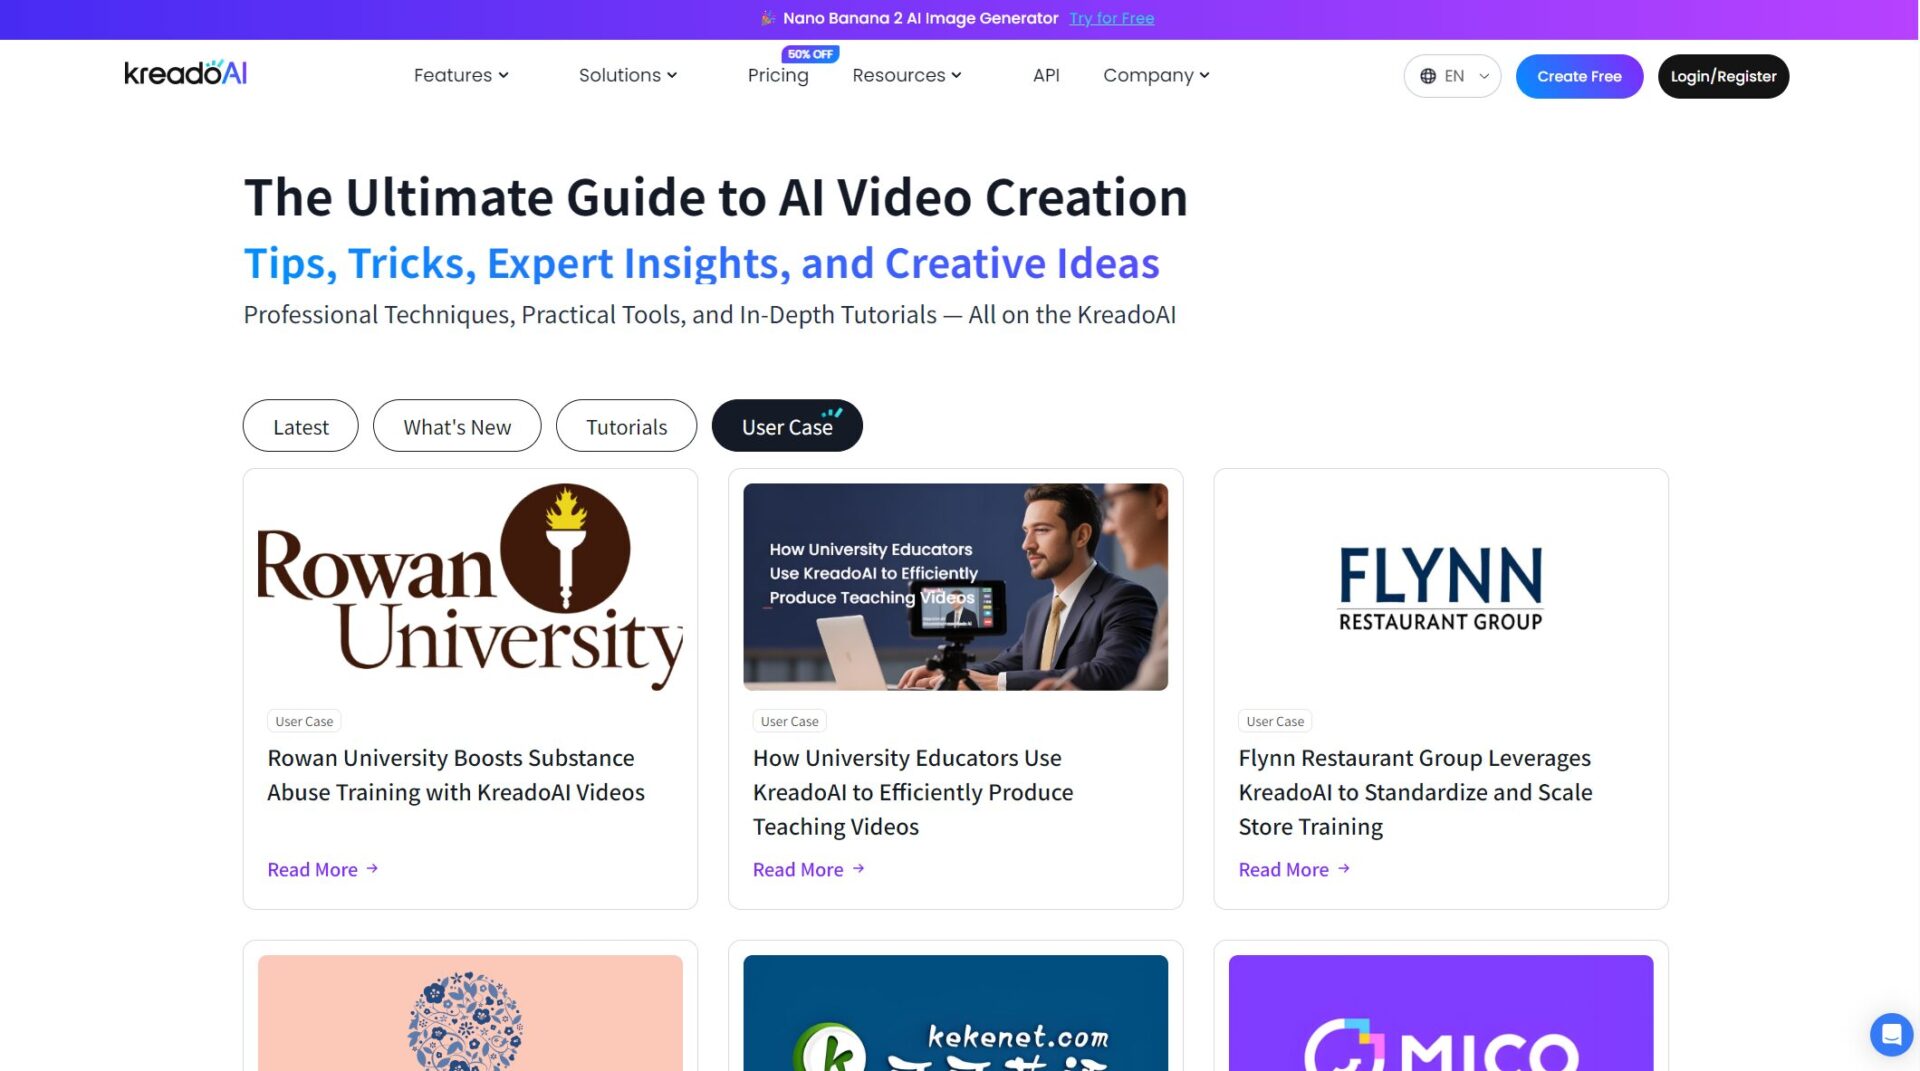Open the MICO card image

1440,1012
